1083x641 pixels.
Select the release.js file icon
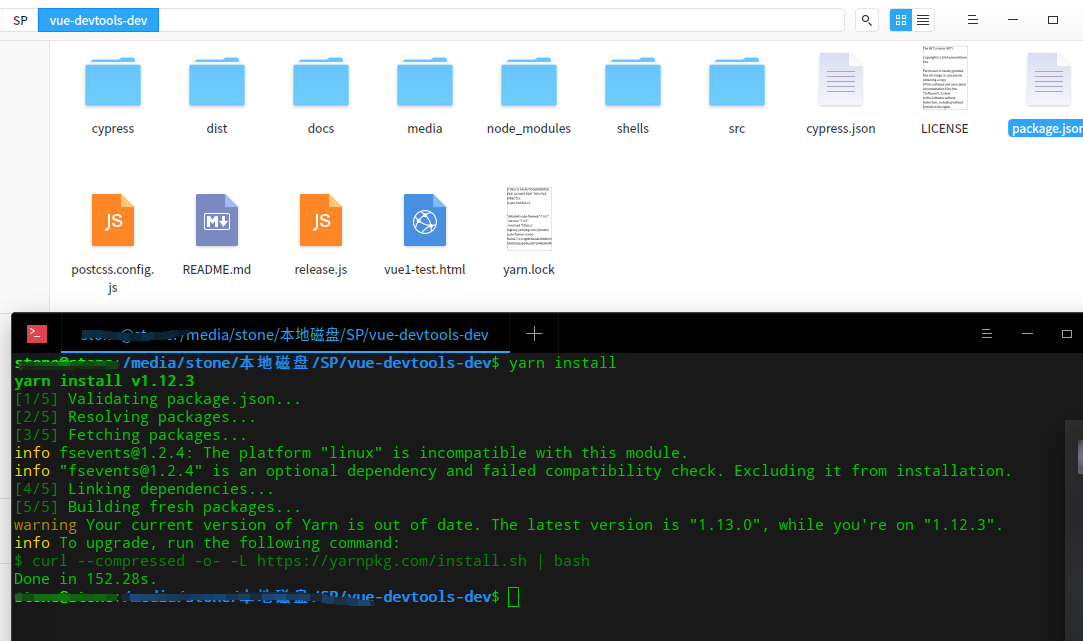click(320, 220)
